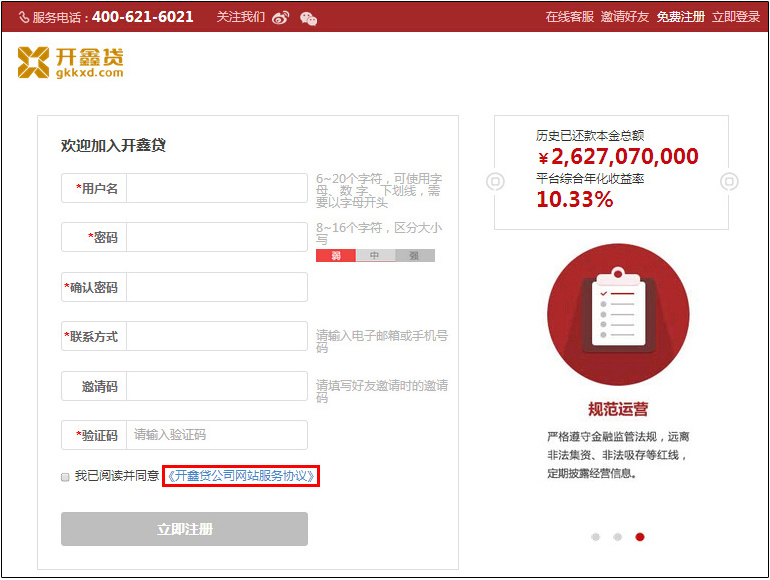Select the third red carousel dot
This screenshot has width=770, height=580.
pos(640,537)
